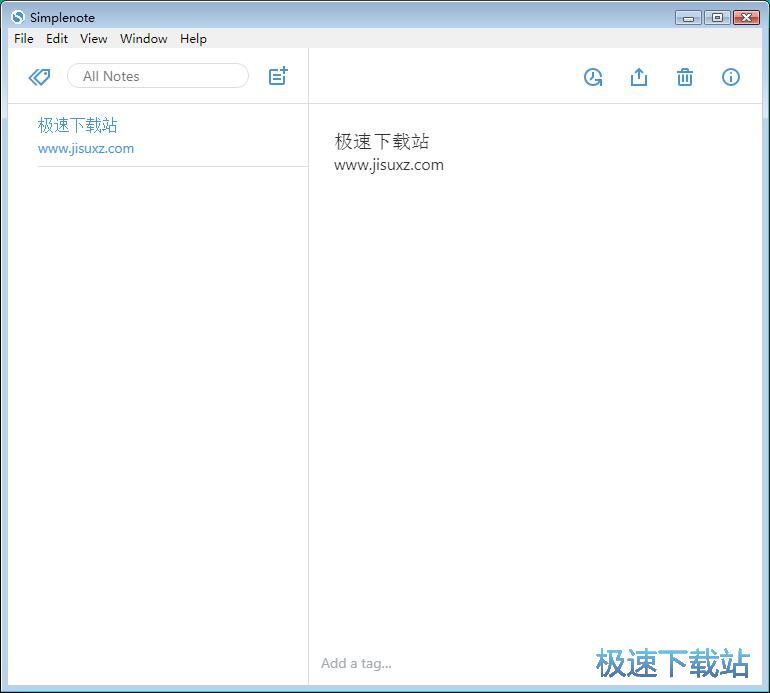
Task: Open the File menu
Action: point(24,38)
